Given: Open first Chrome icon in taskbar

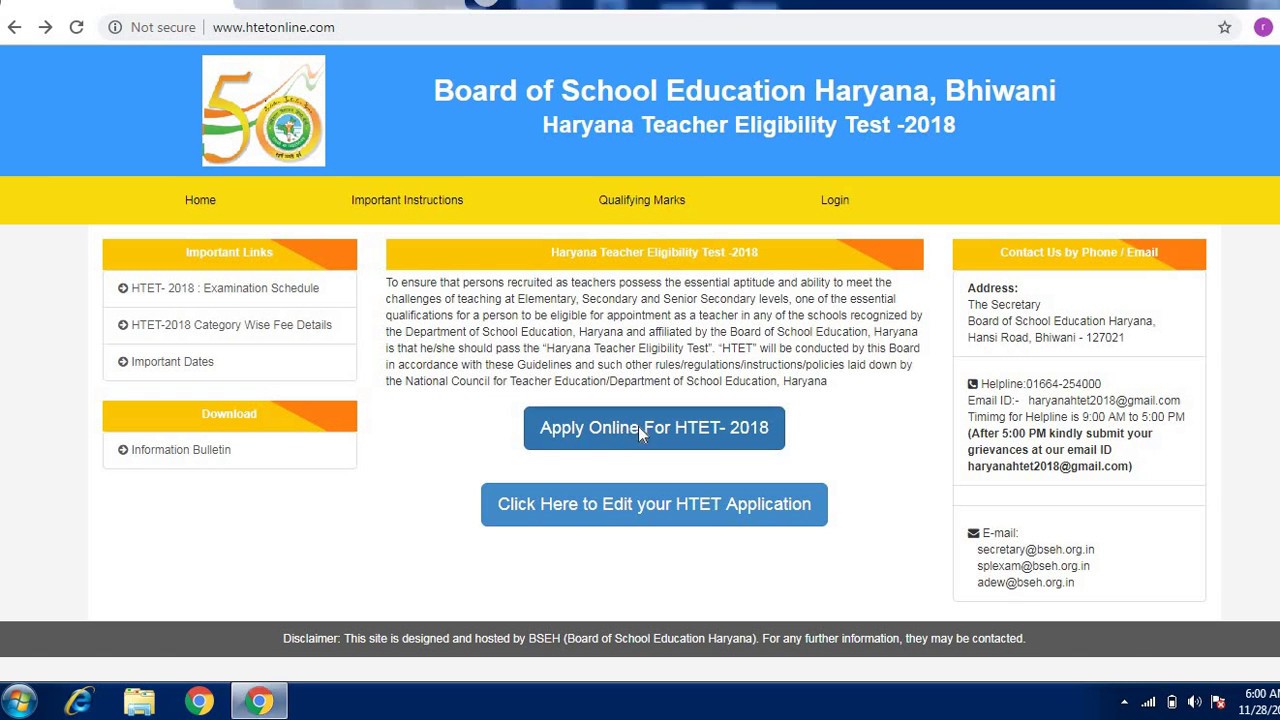Looking at the screenshot, I should point(199,702).
